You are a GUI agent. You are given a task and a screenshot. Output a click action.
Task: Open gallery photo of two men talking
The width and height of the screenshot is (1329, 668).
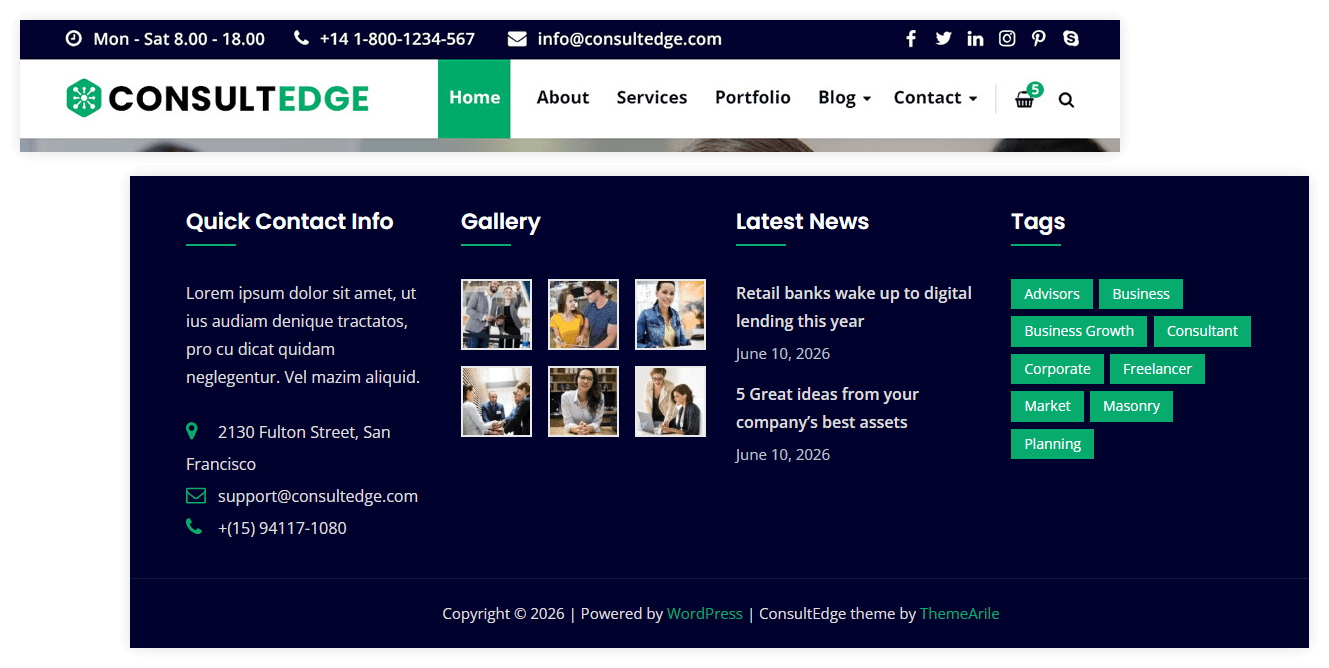(496, 314)
